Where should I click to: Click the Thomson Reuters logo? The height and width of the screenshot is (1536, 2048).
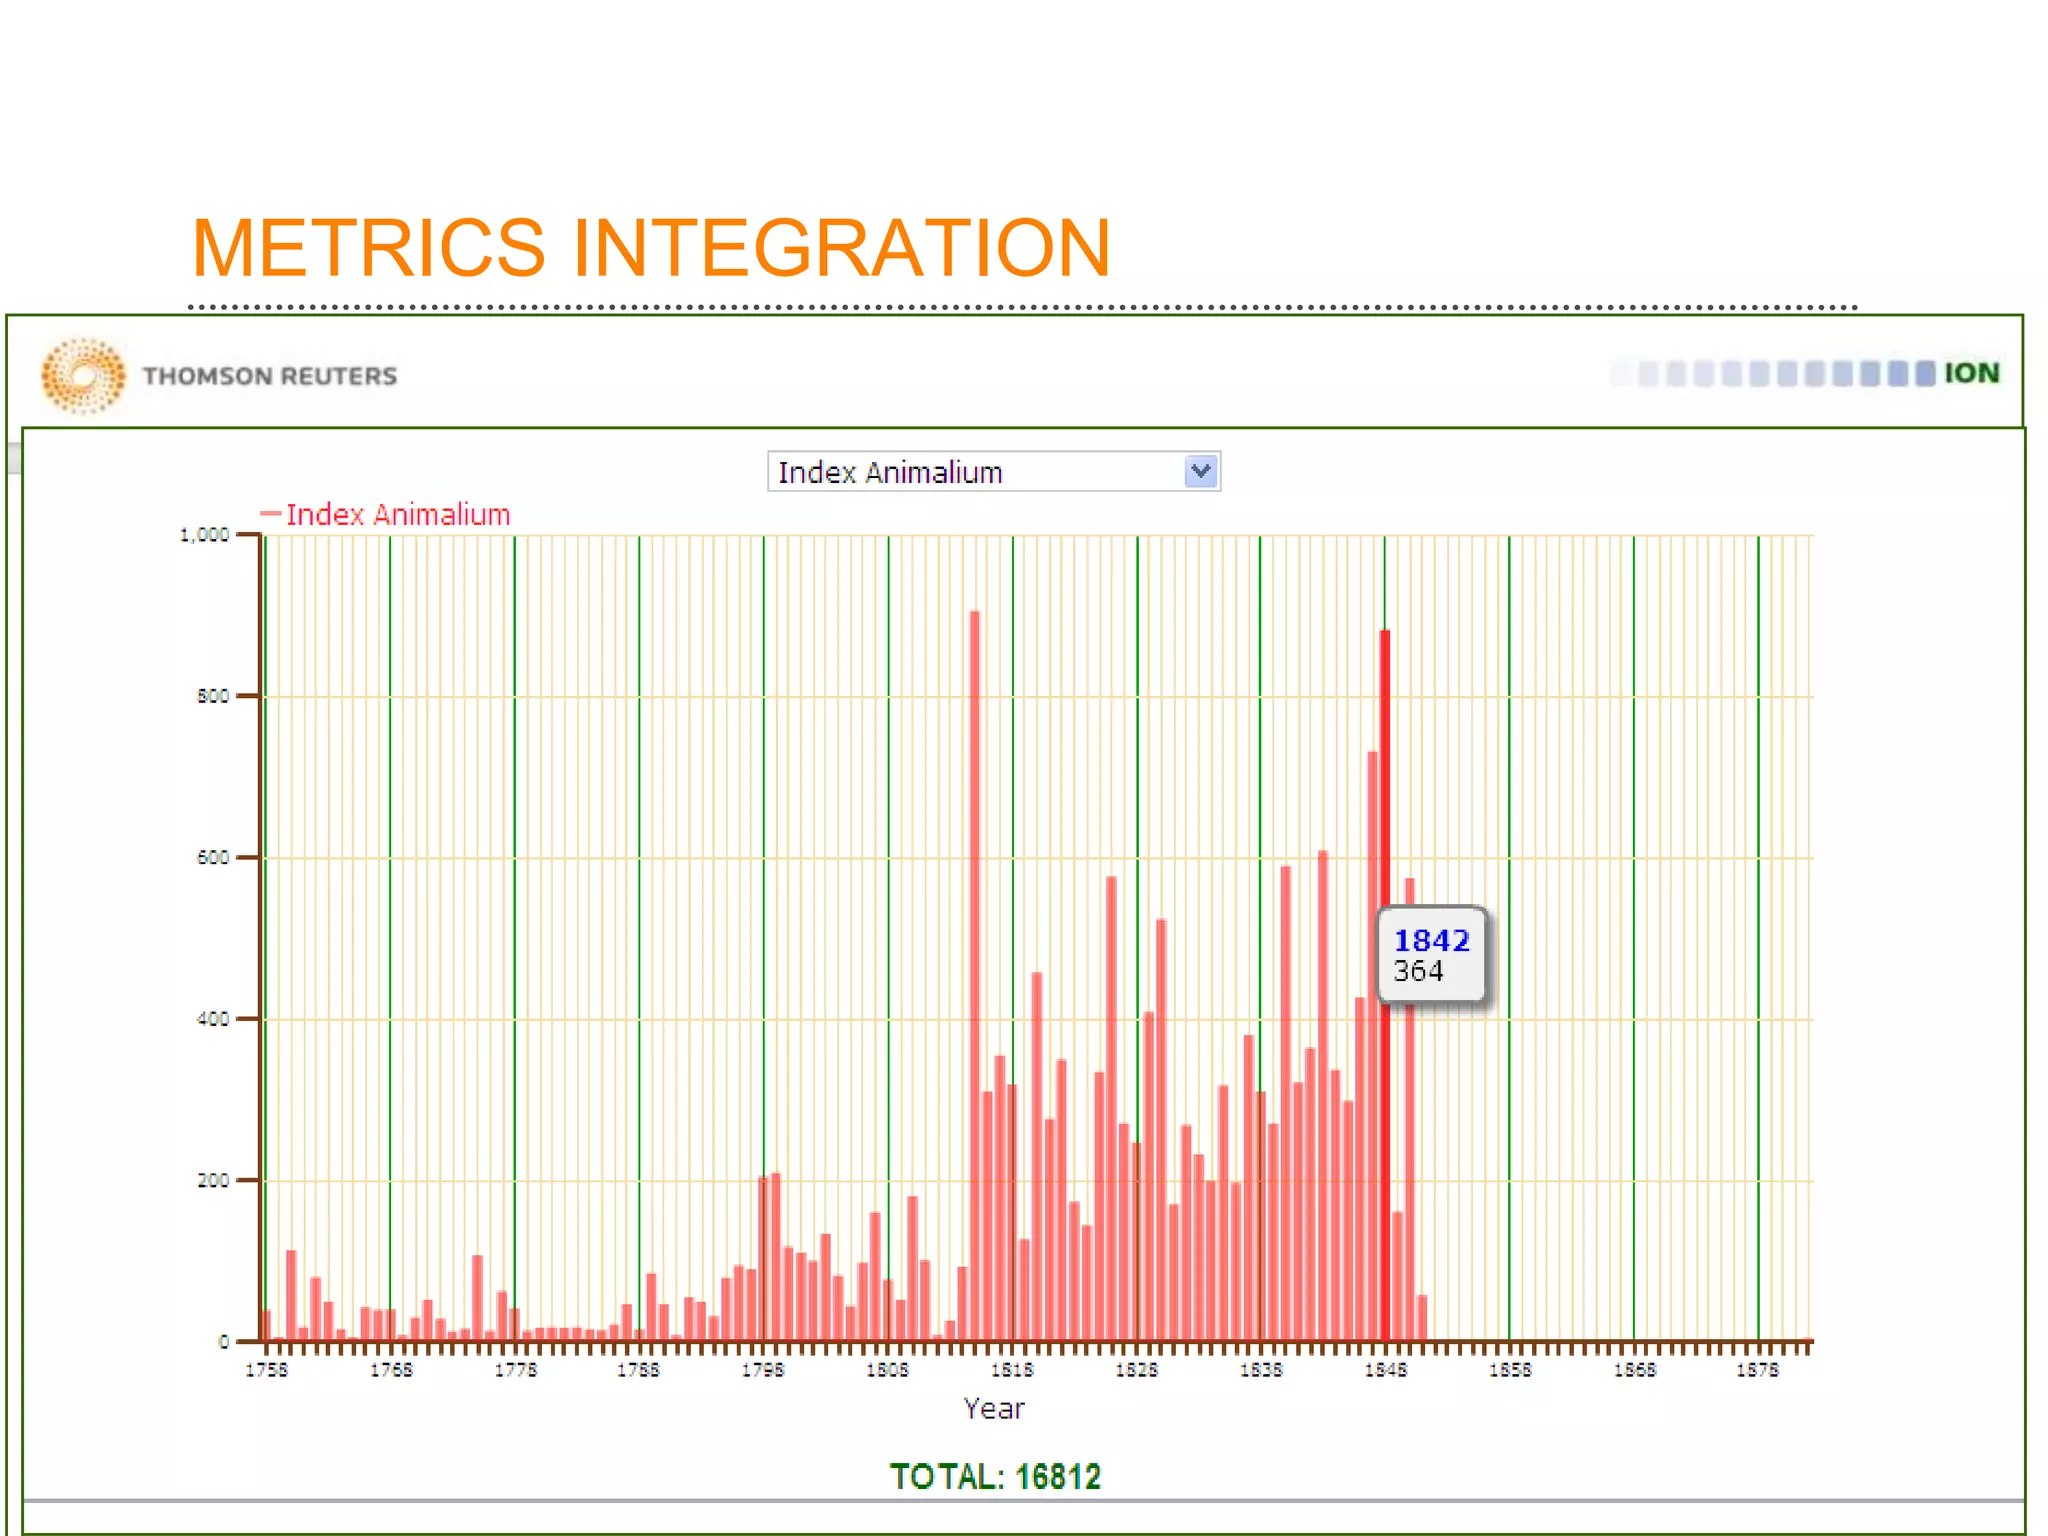click(x=219, y=375)
